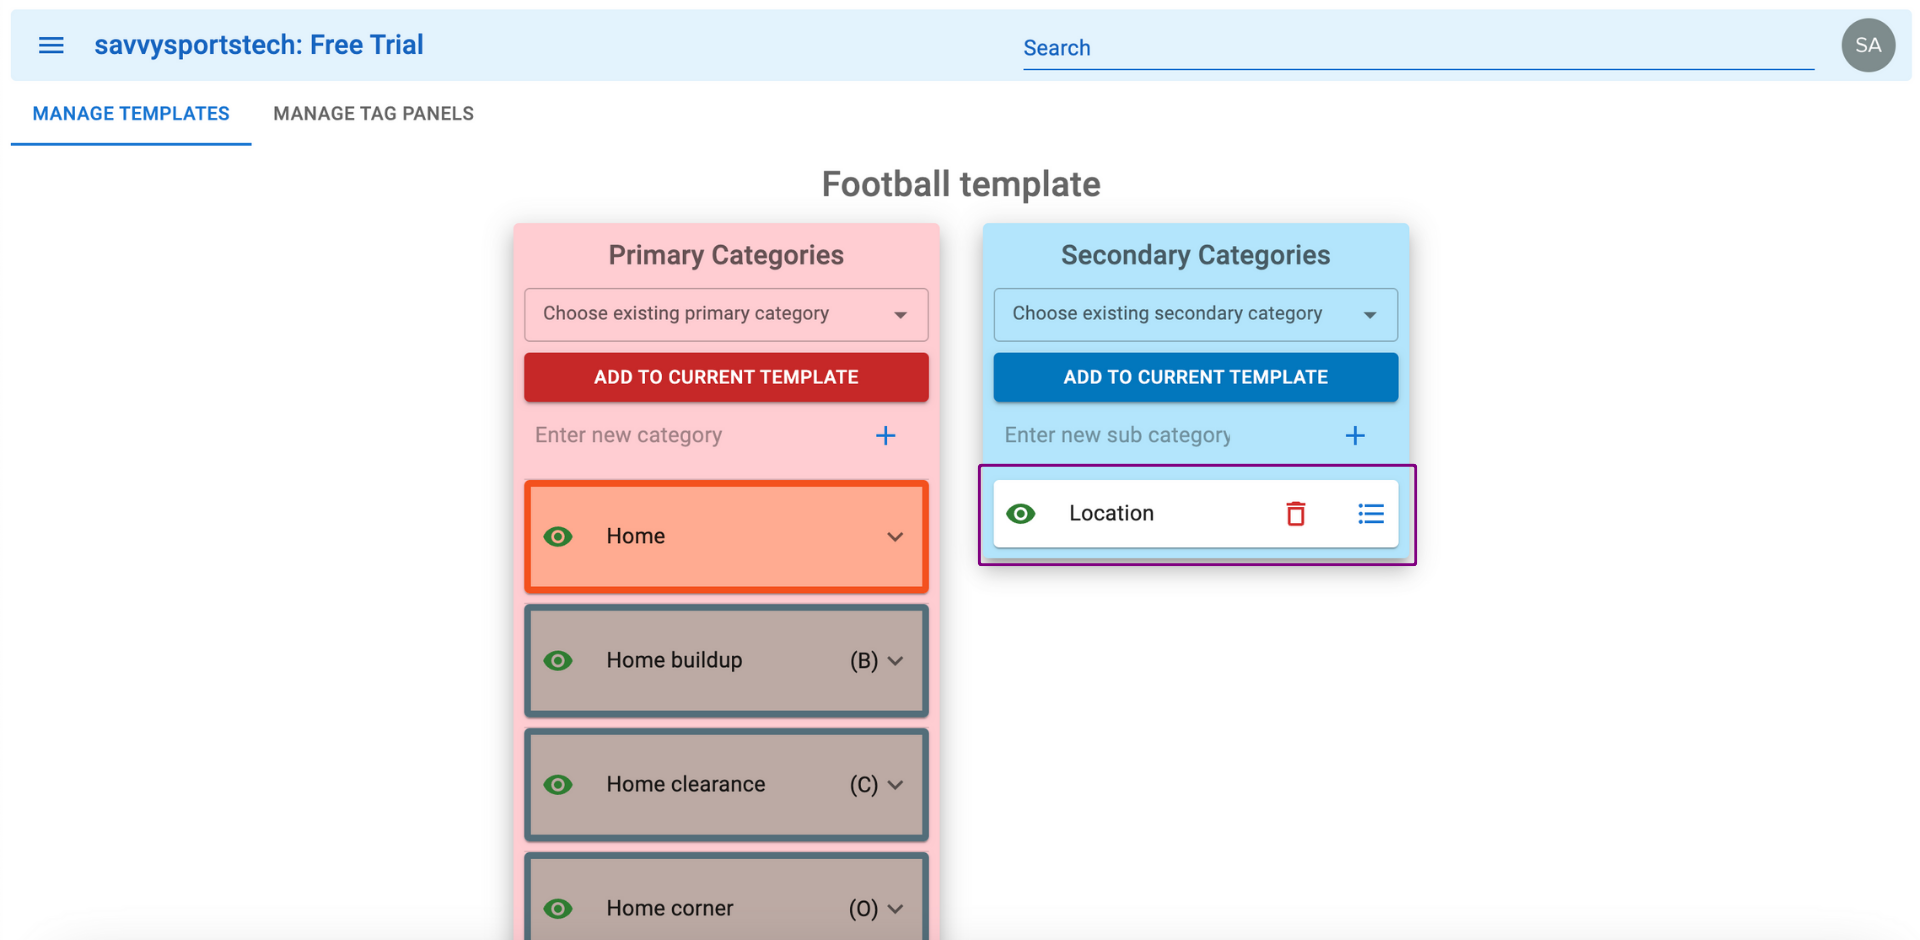Open the Location options list icon
1920x940 pixels.
1370,514
